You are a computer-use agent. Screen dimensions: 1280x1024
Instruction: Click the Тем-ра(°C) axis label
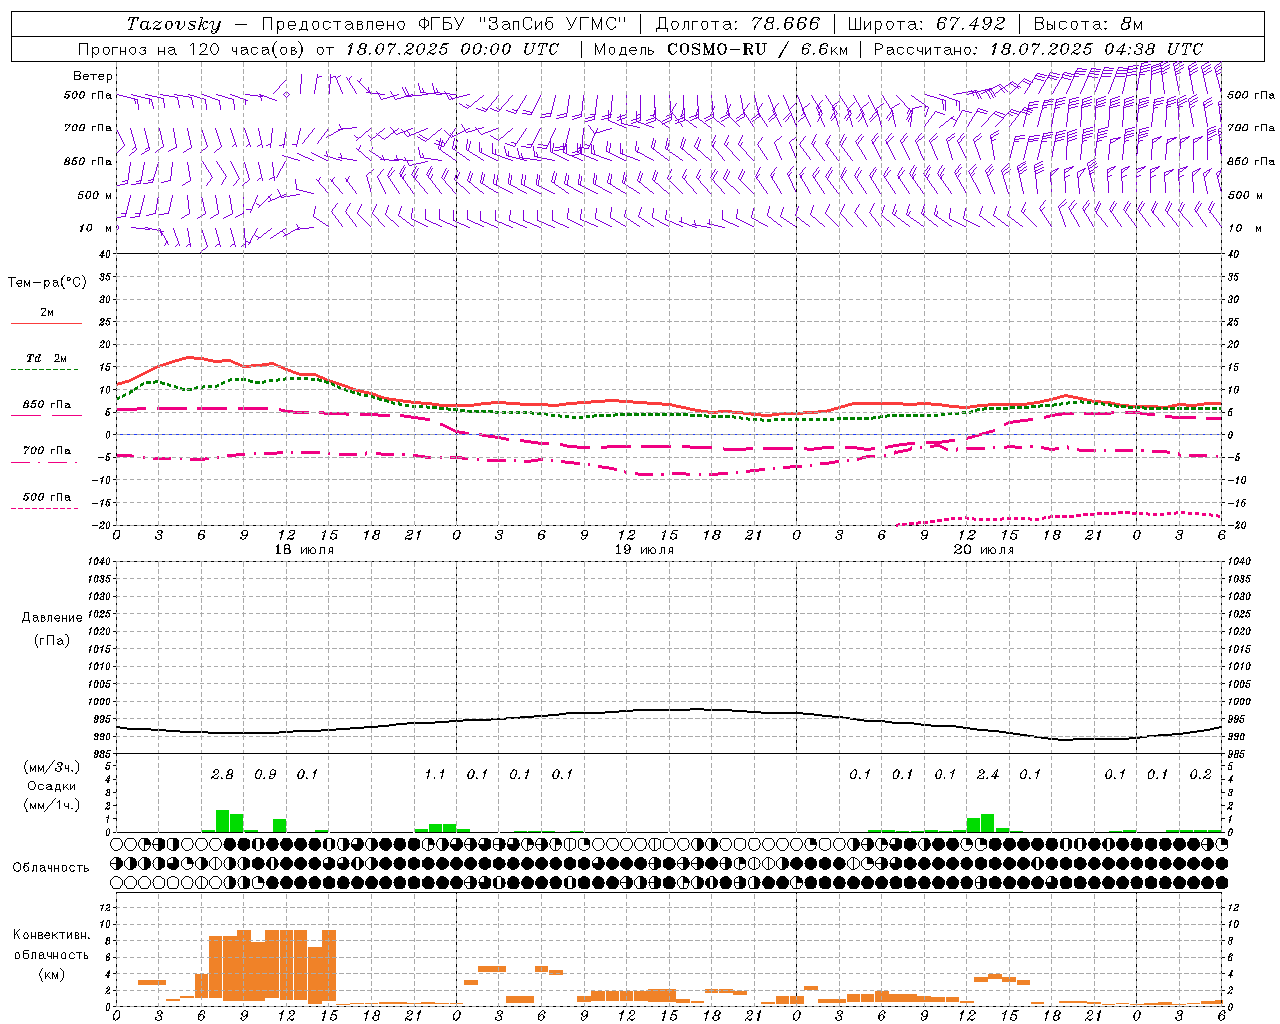click(x=47, y=283)
